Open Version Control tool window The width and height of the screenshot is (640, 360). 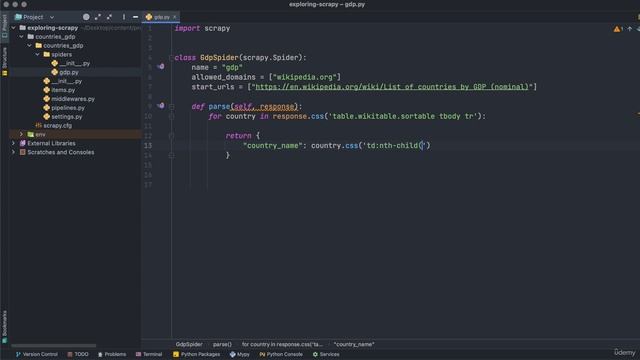click(x=36, y=354)
